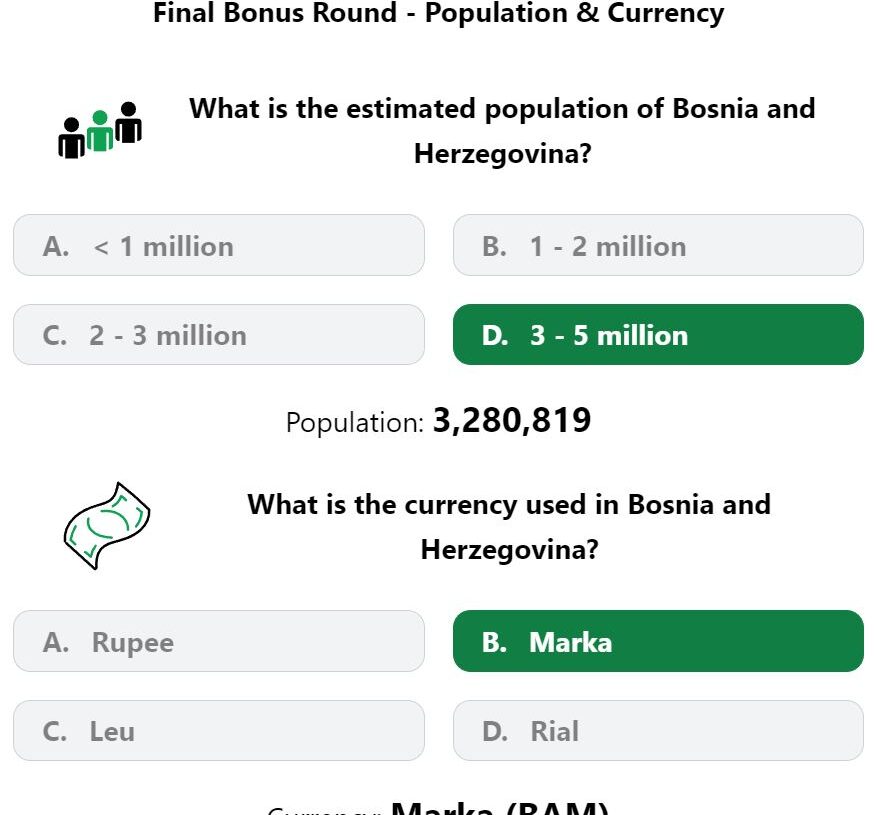Viewport: 876px width, 815px height.
Task: Select answer A, less than 1 million
Action: (218, 245)
